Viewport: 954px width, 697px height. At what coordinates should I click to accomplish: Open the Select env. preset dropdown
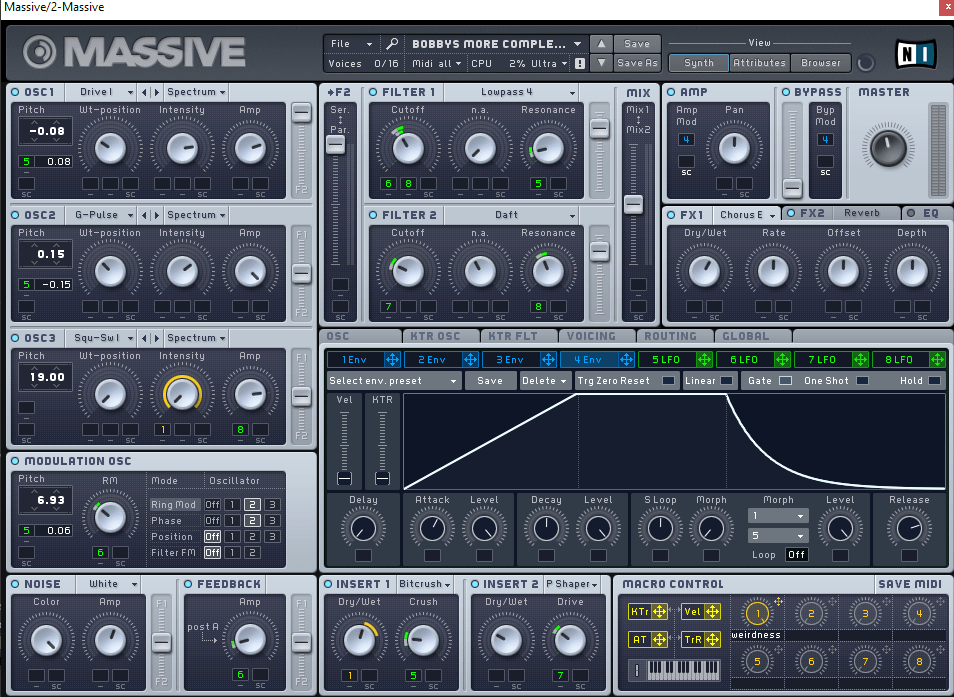(393, 381)
